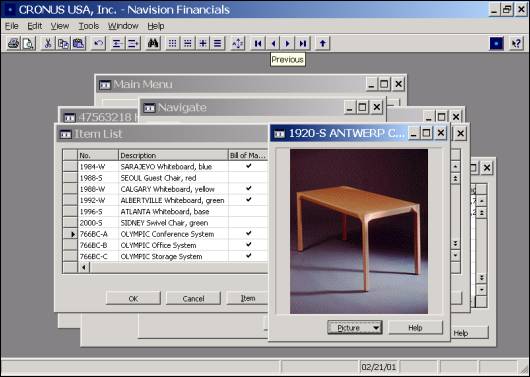Image resolution: width=530 pixels, height=377 pixels.
Task: Click the Undo arrow icon
Action: click(x=98, y=43)
